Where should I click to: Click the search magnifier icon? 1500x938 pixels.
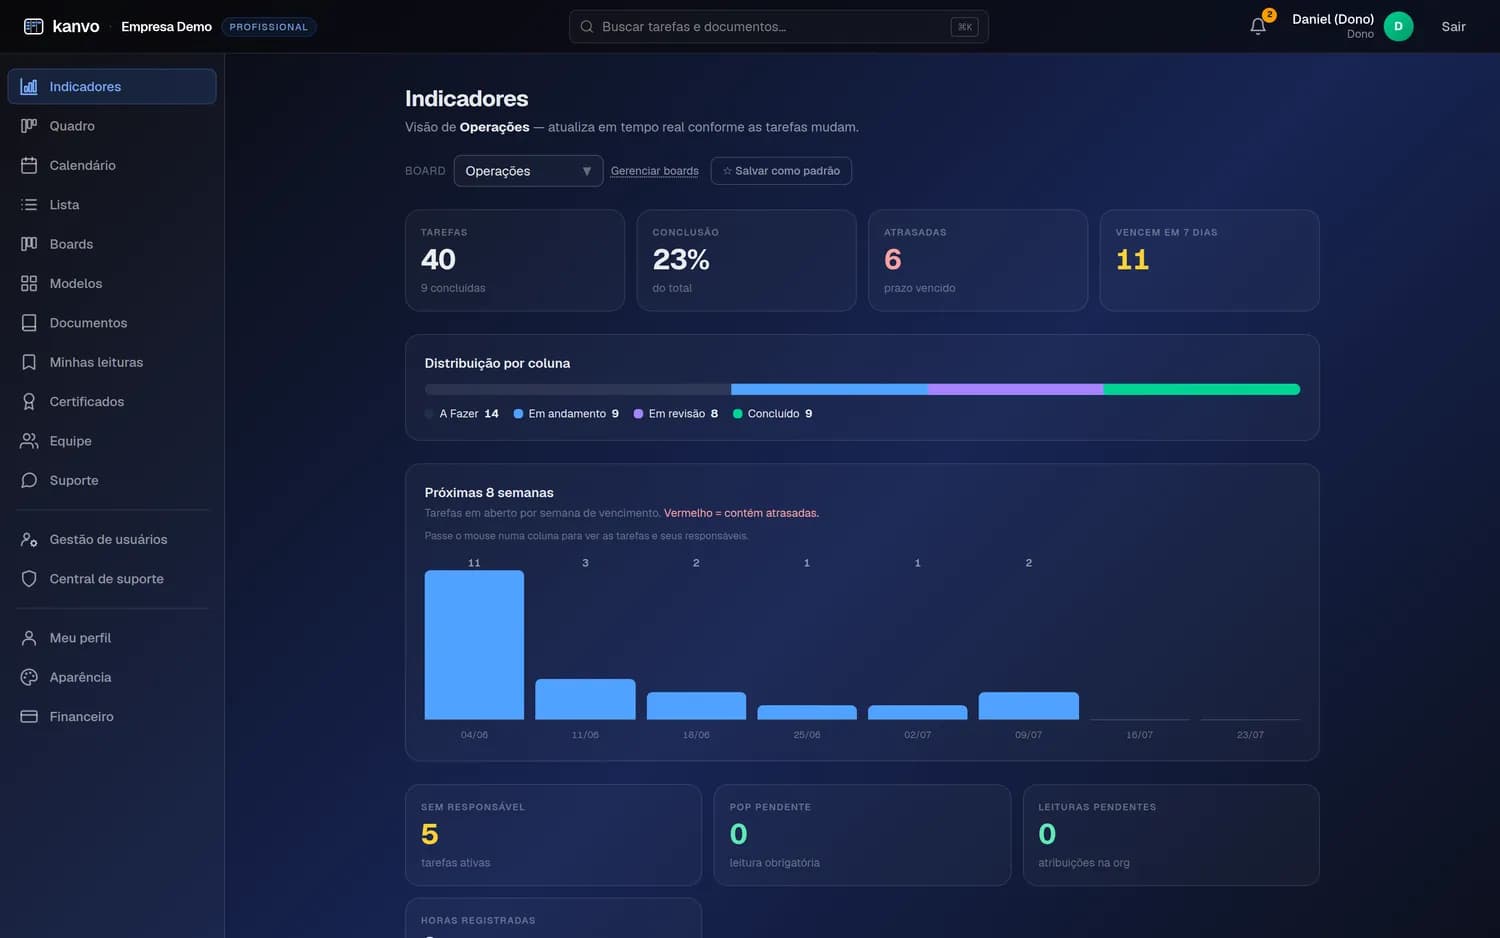point(587,27)
